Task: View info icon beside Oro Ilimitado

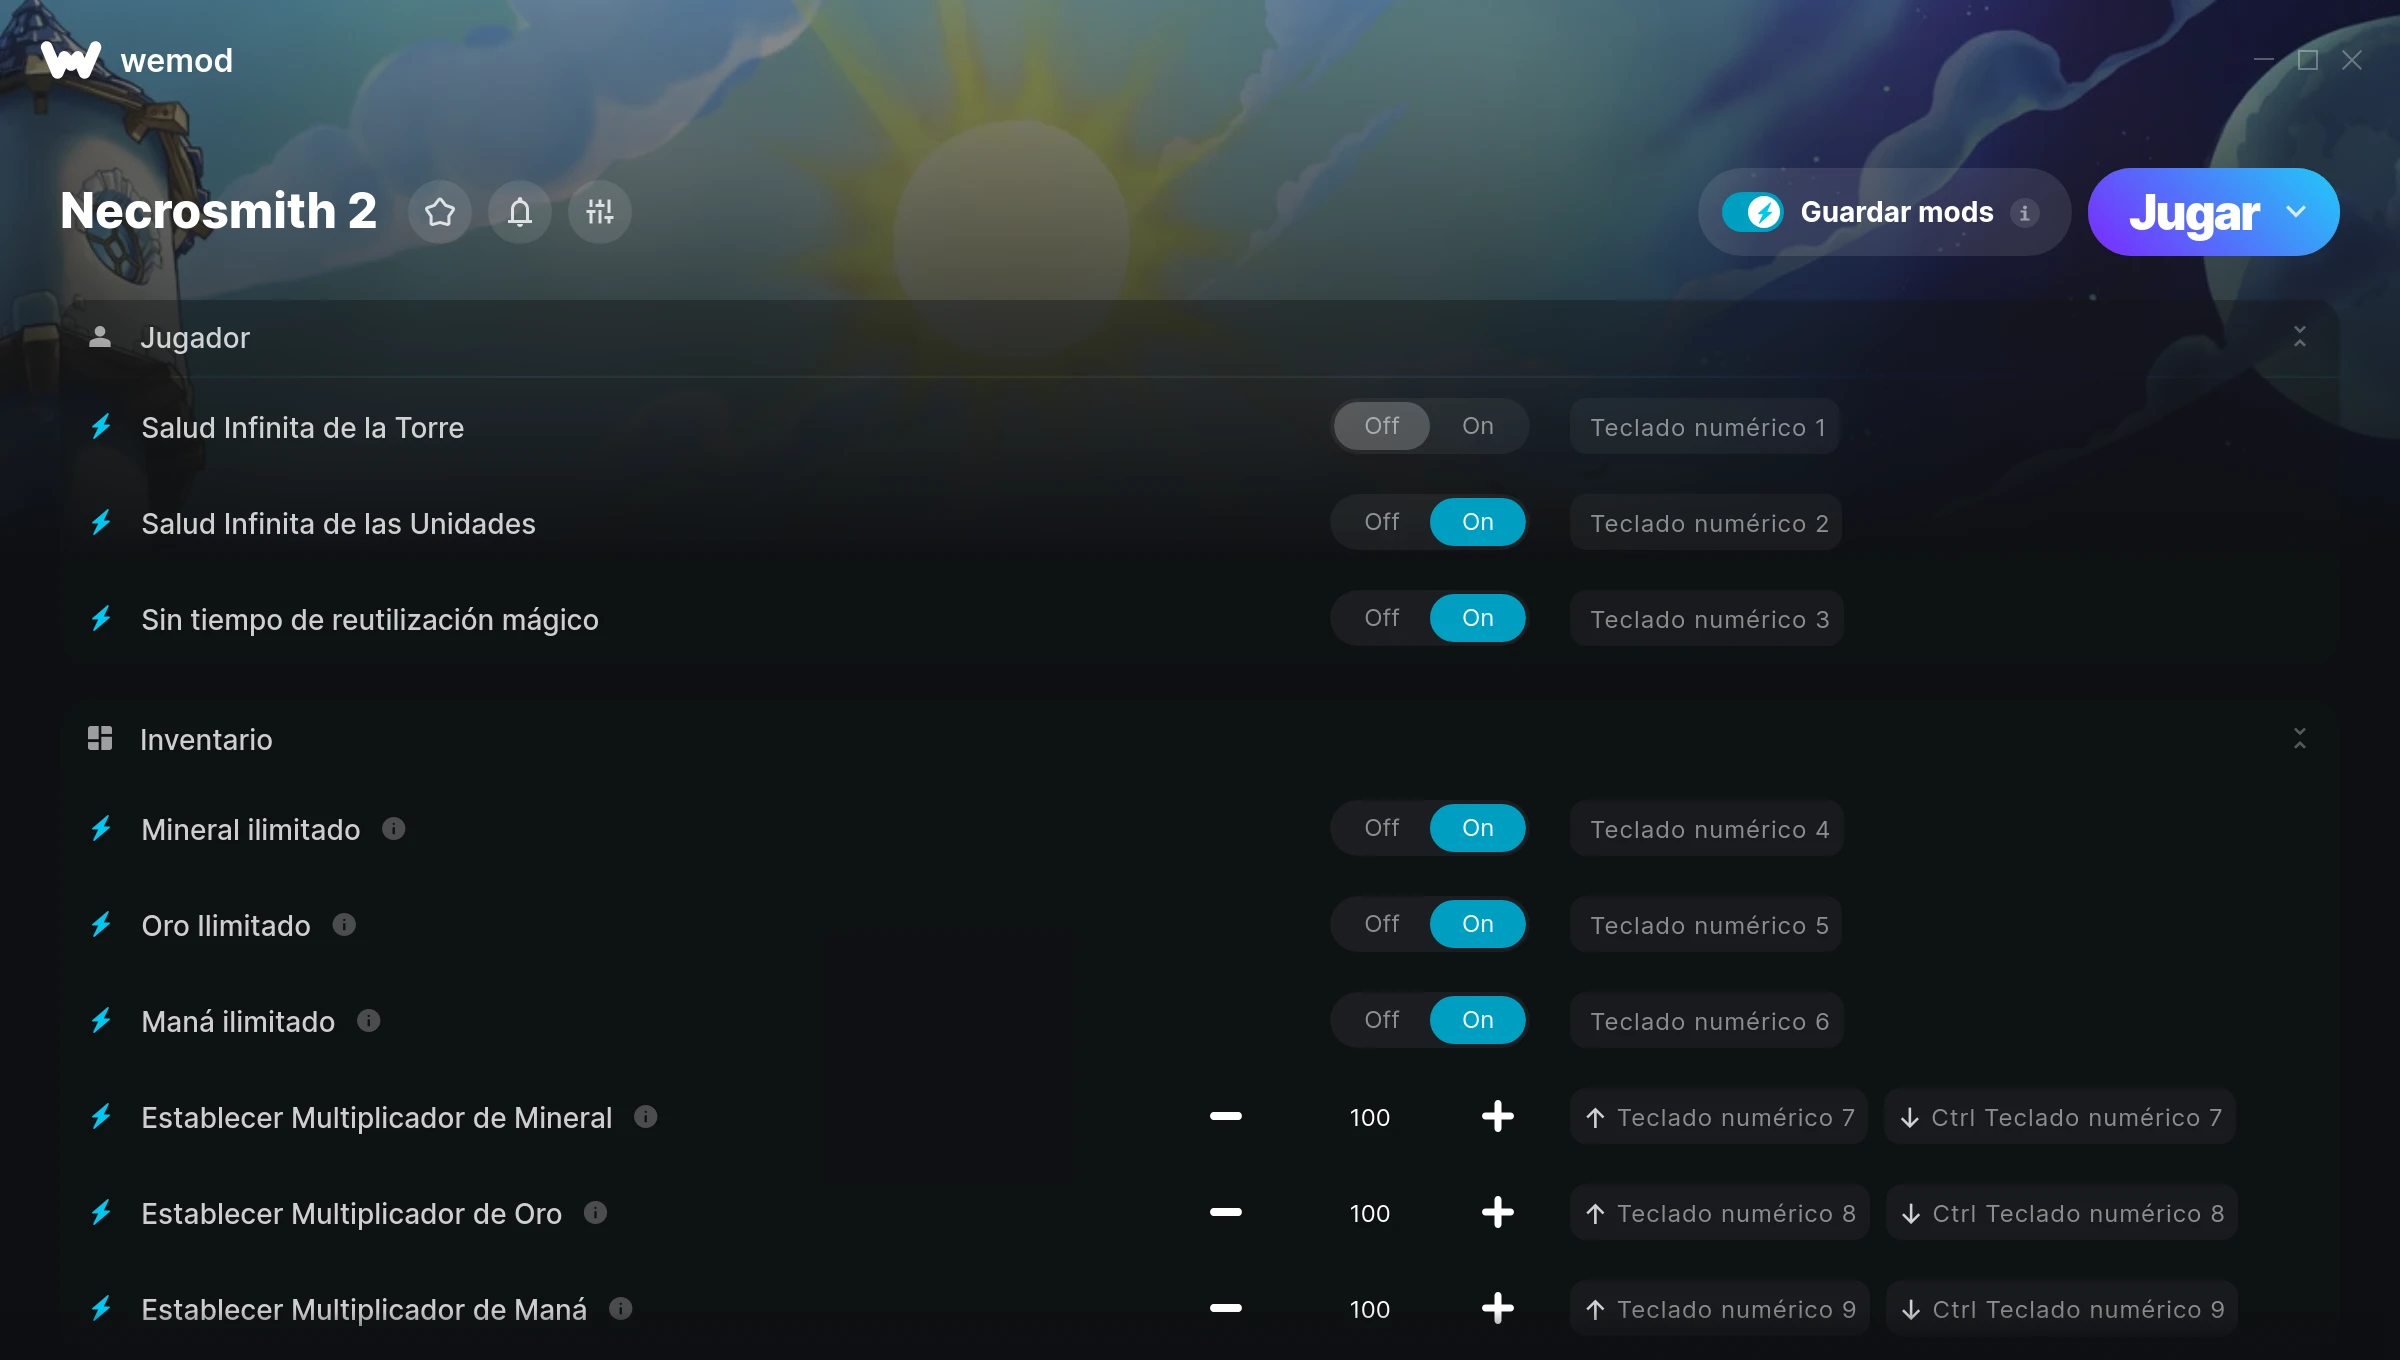Action: [x=344, y=925]
